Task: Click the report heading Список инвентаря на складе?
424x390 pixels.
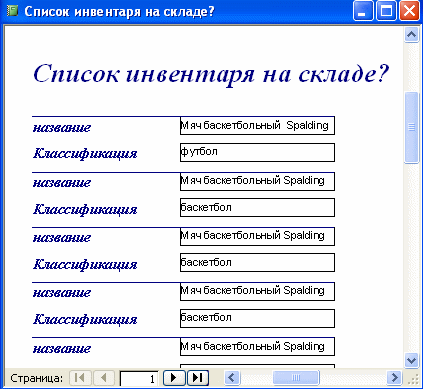Action: pyautogui.click(x=211, y=74)
